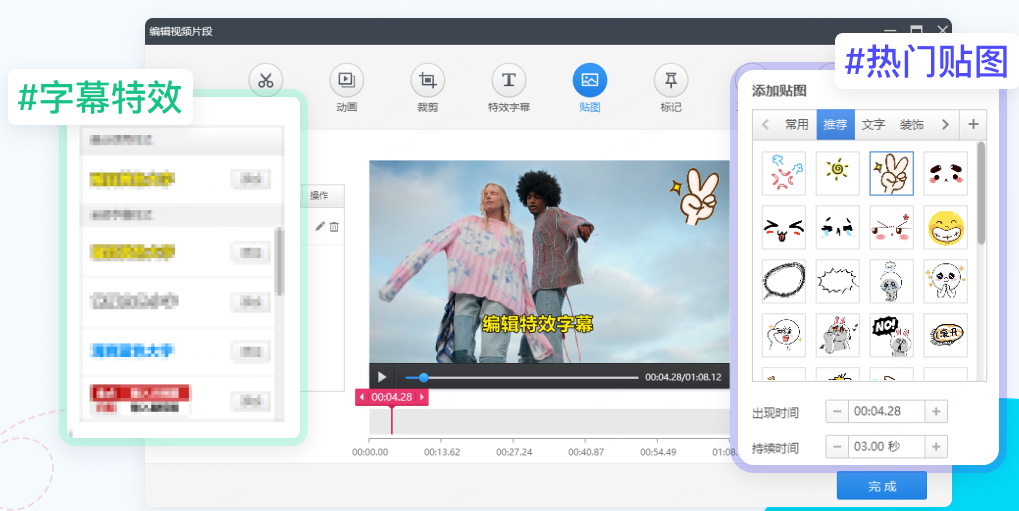Image resolution: width=1019 pixels, height=511 pixels.
Task: Pick the victory hand sticker in the panel
Action: (x=892, y=174)
